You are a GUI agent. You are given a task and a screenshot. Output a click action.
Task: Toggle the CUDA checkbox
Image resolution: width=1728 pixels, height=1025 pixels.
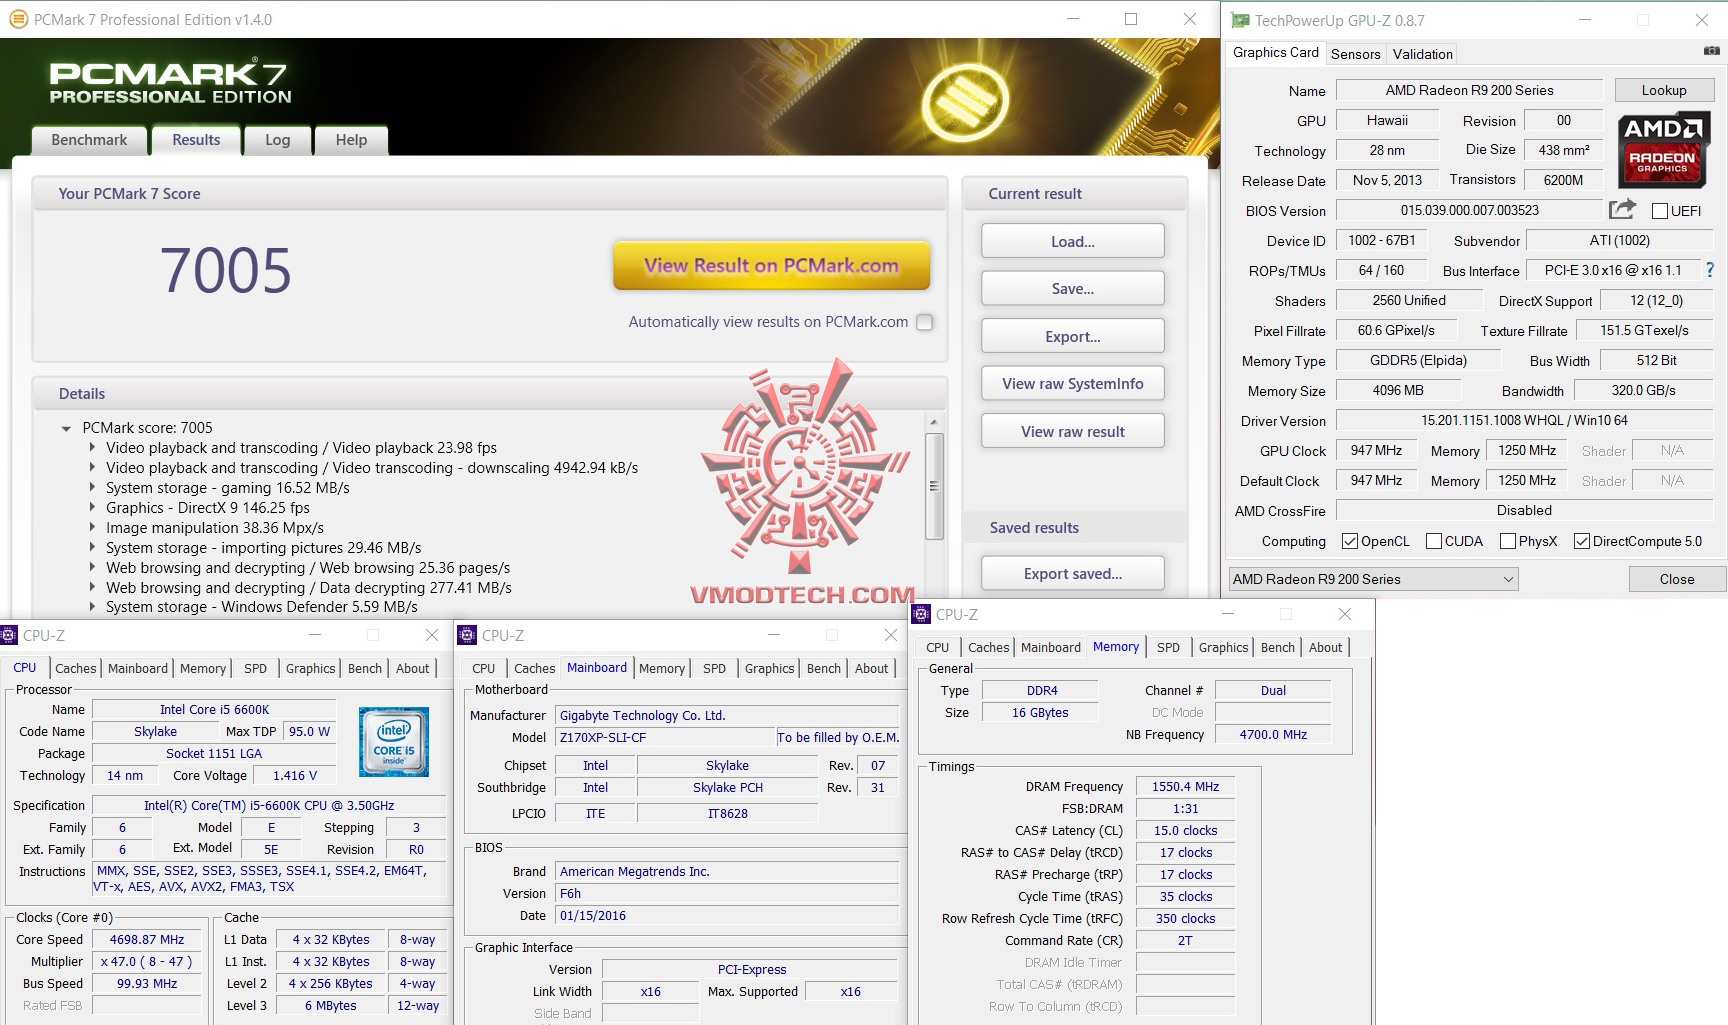pyautogui.click(x=1434, y=541)
